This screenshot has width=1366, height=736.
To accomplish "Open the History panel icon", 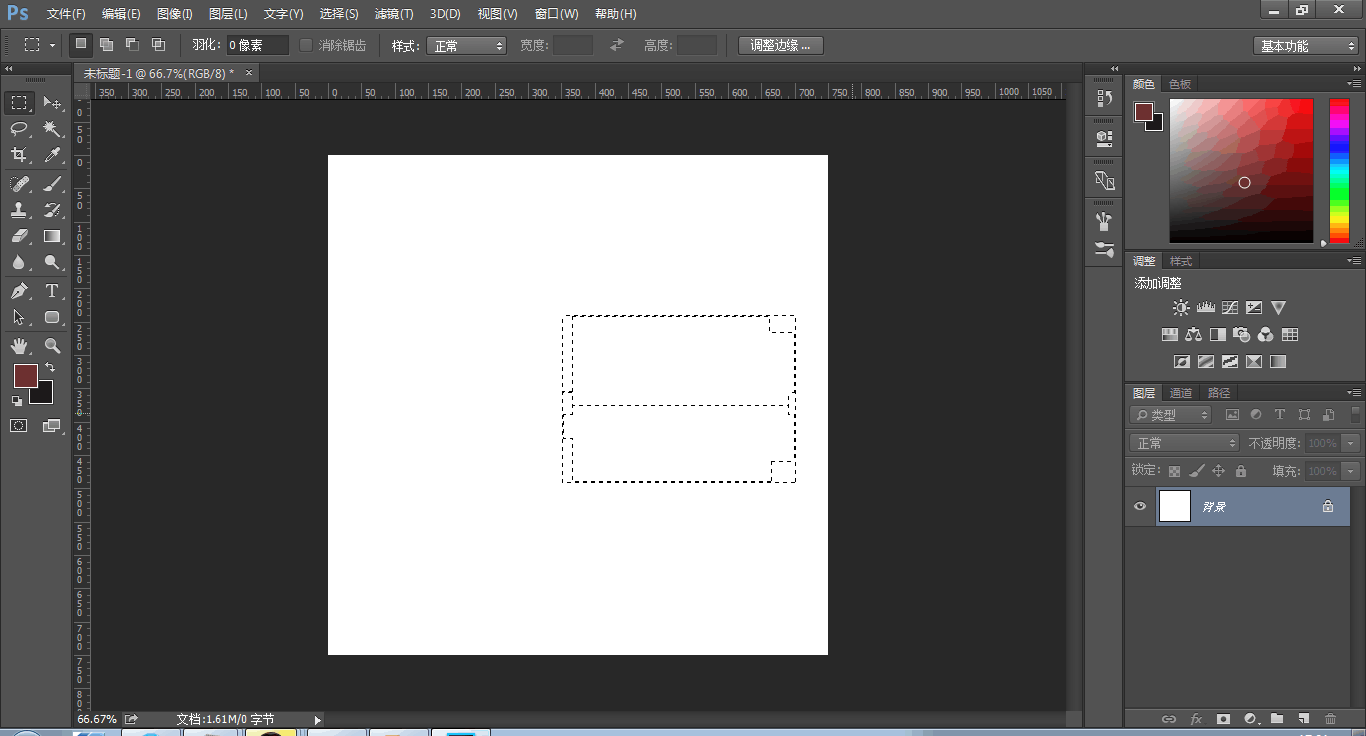I will [1104, 98].
